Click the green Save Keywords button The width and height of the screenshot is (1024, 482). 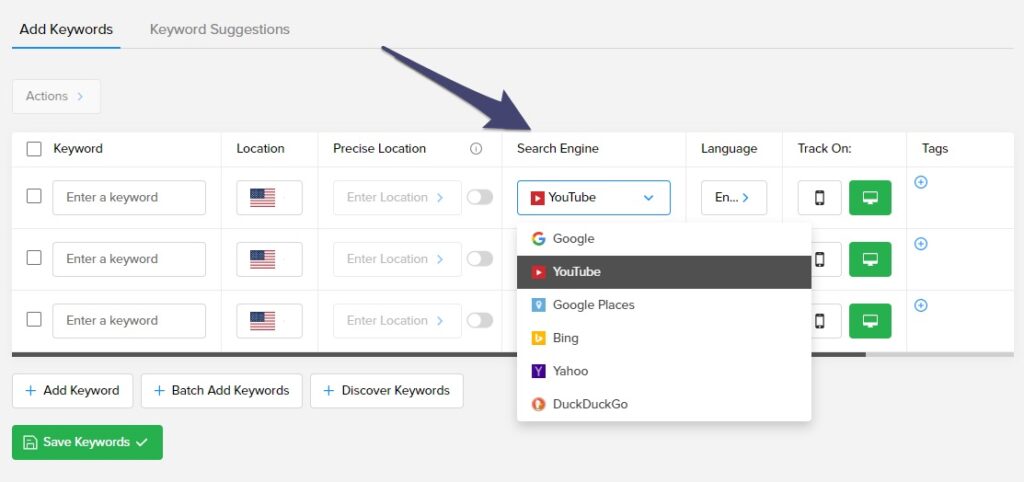(x=87, y=442)
